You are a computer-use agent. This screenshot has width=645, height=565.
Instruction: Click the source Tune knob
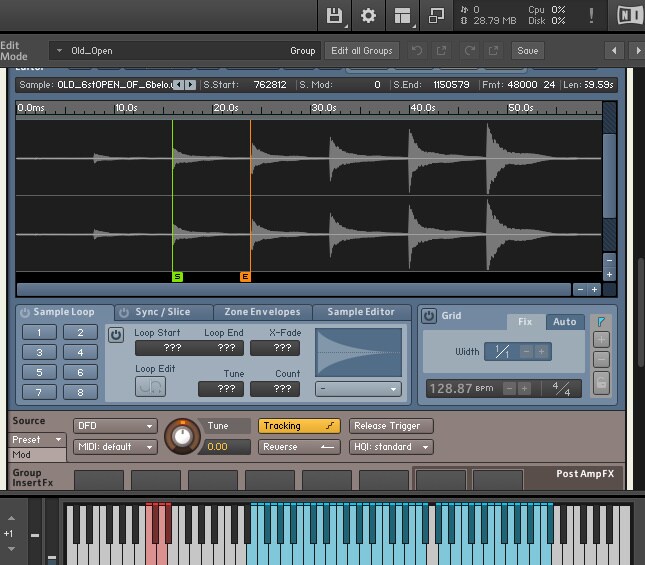pyautogui.click(x=183, y=437)
